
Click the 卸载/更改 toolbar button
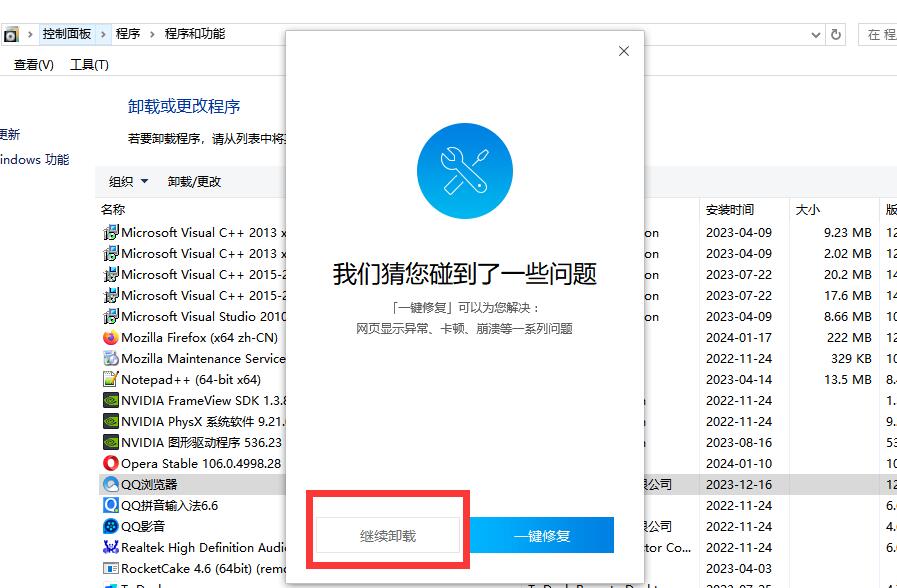(x=194, y=182)
